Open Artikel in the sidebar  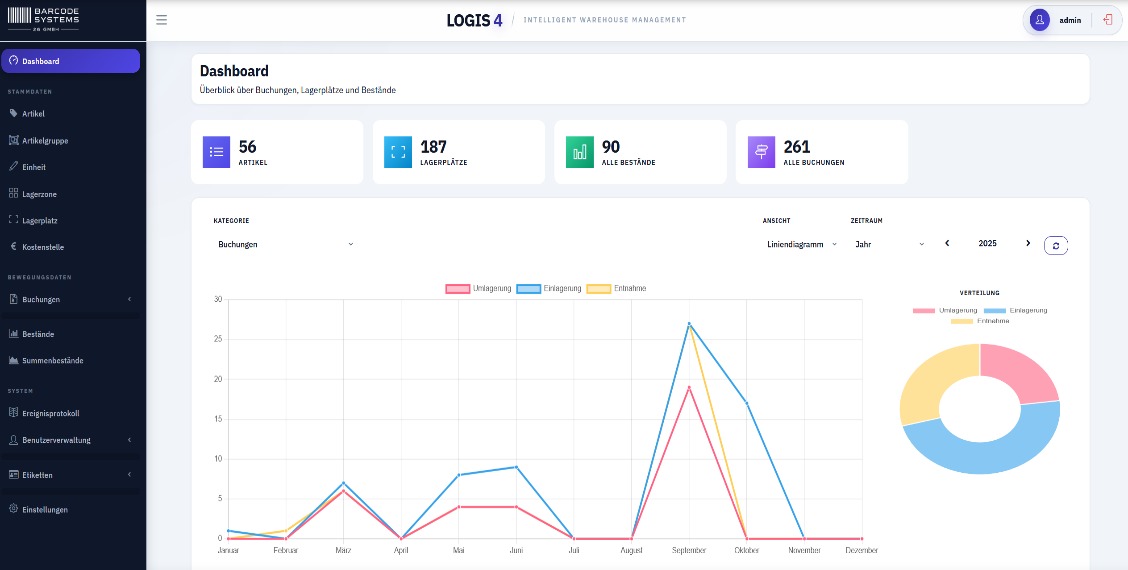(34, 114)
